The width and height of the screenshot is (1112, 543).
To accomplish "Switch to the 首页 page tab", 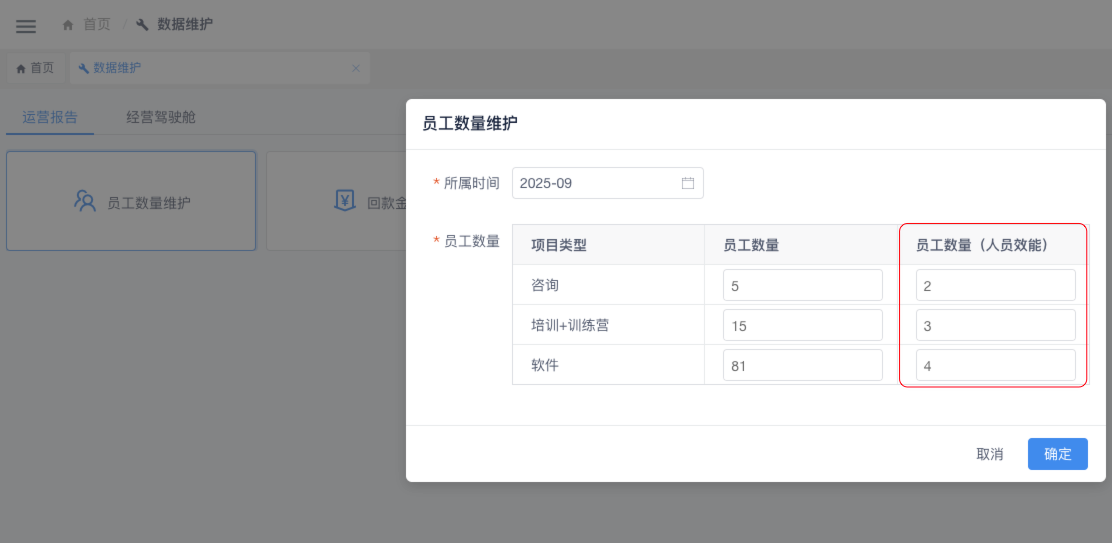I will tap(35, 68).
